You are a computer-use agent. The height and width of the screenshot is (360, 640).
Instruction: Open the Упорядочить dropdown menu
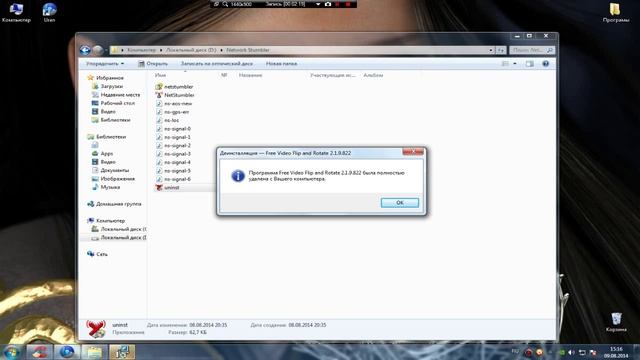[105, 64]
